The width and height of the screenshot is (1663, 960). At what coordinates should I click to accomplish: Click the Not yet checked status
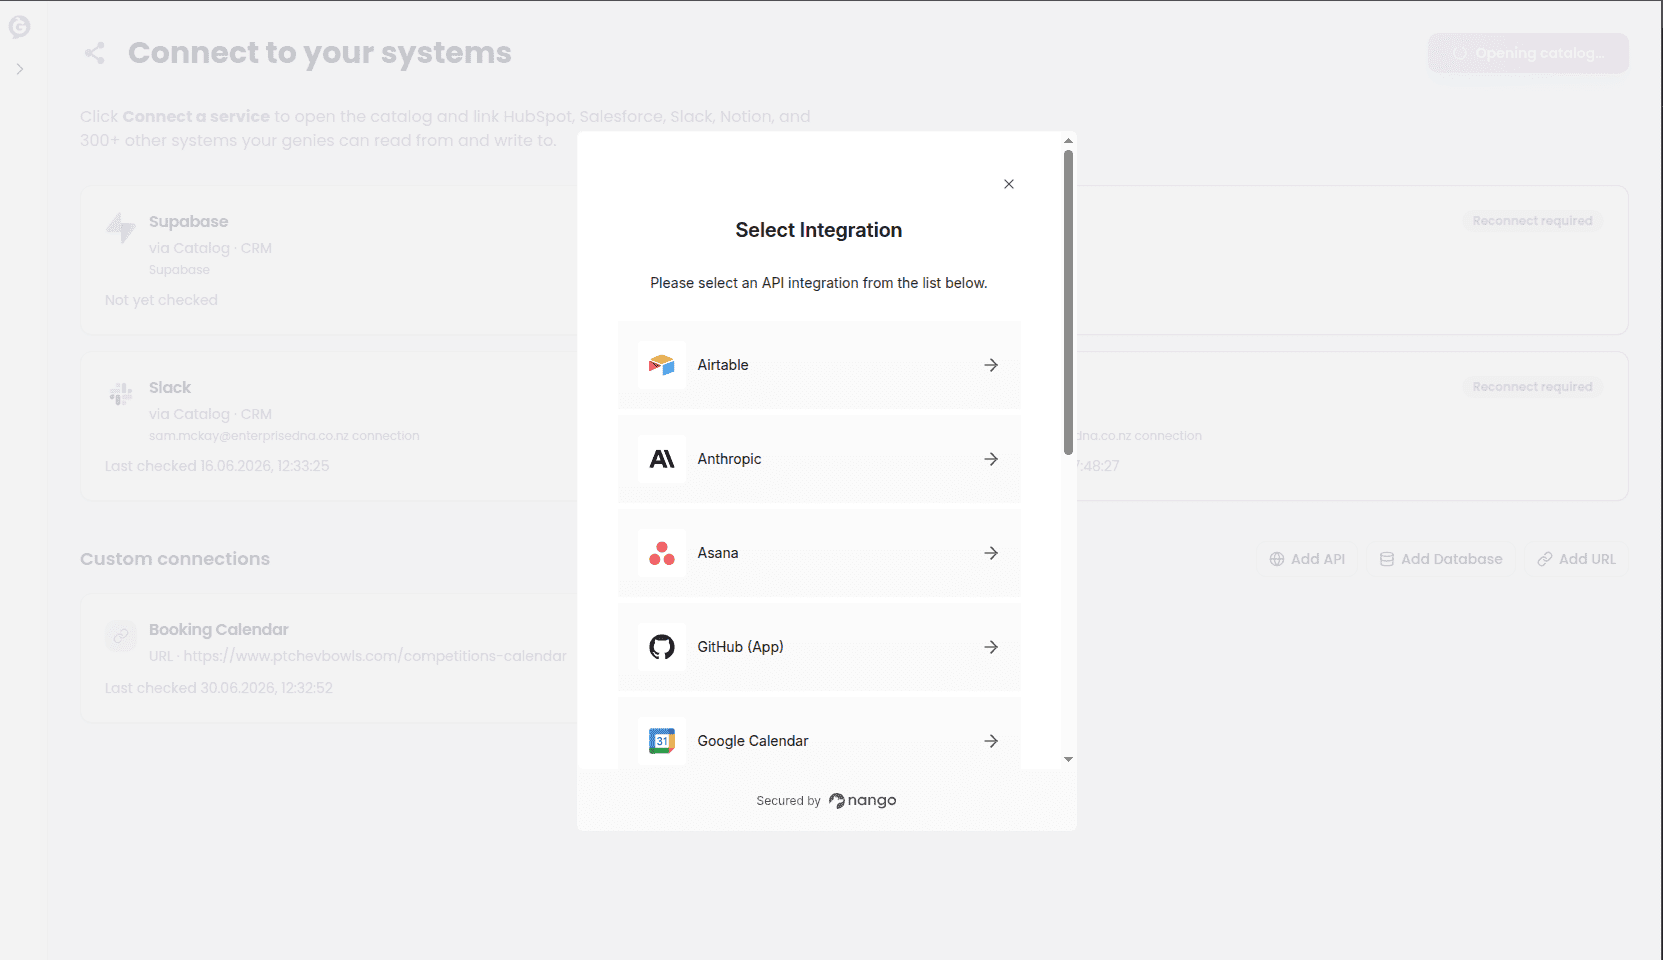pyautogui.click(x=161, y=300)
